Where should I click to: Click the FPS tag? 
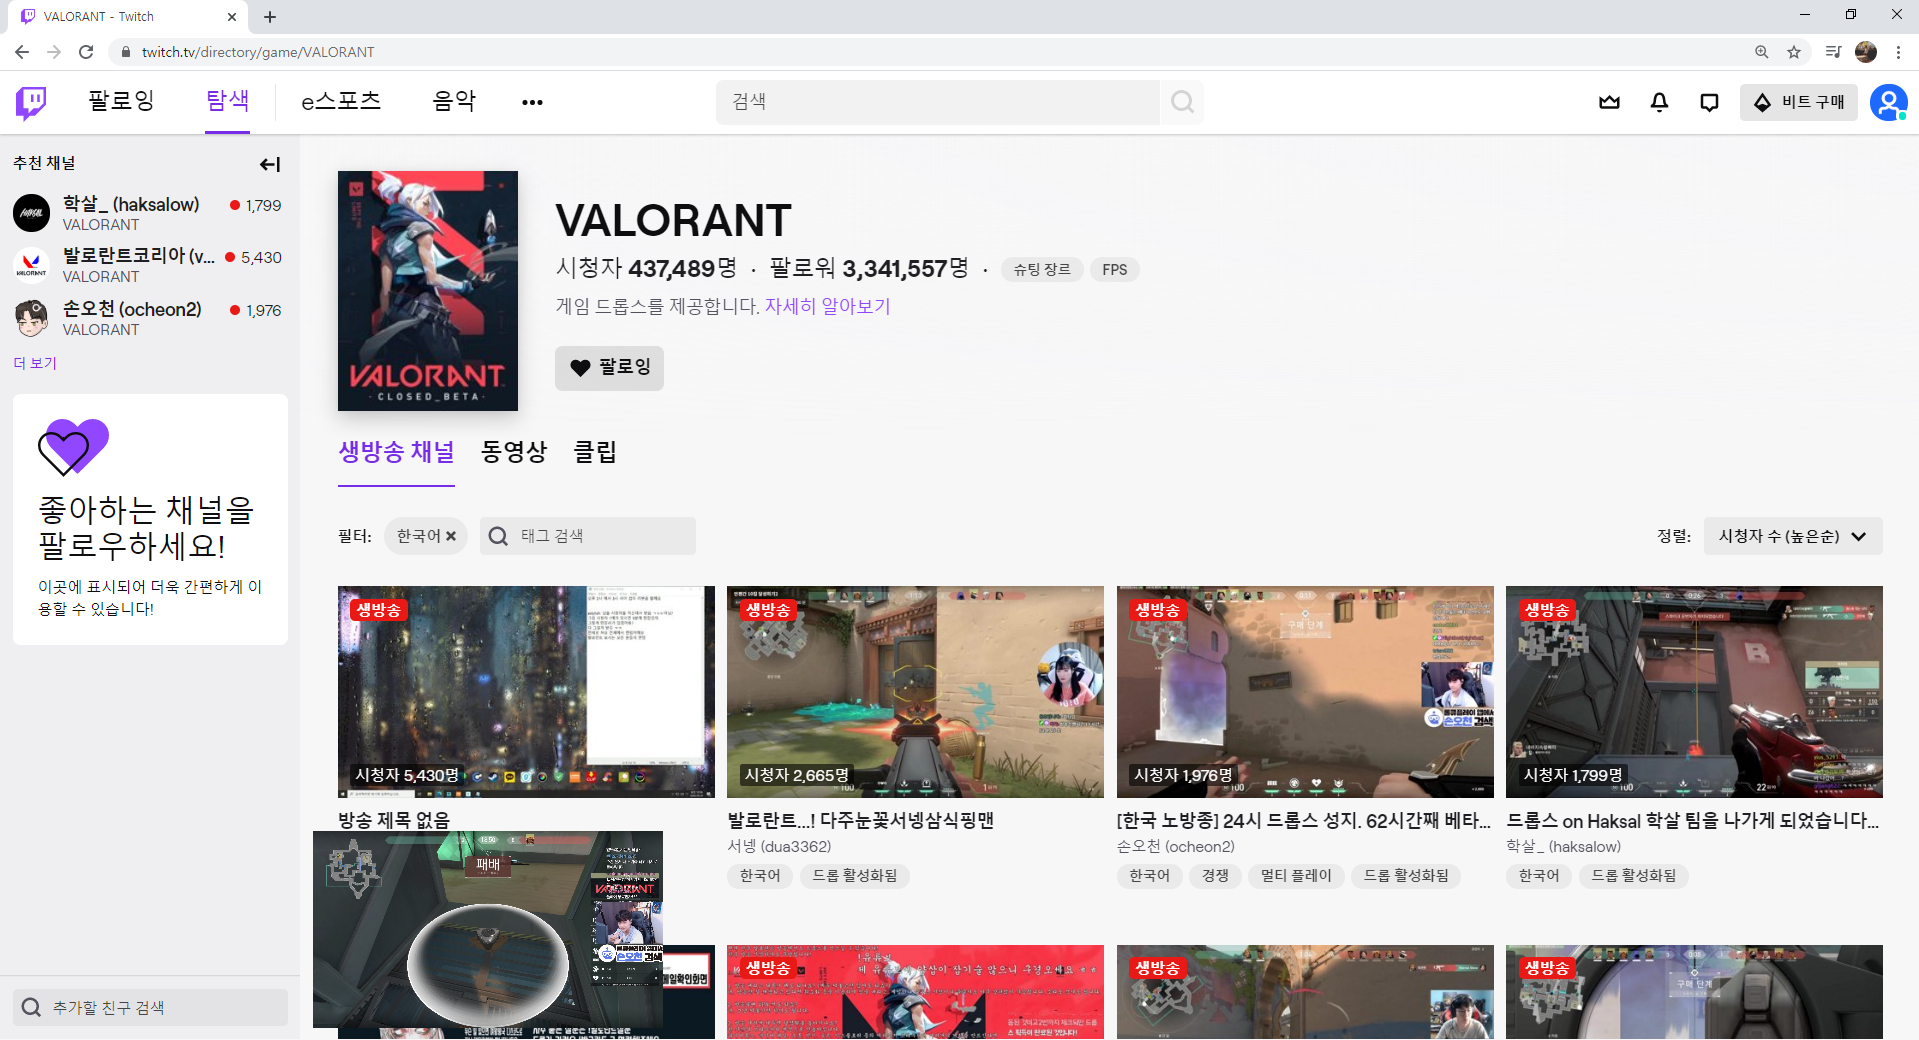1114,269
